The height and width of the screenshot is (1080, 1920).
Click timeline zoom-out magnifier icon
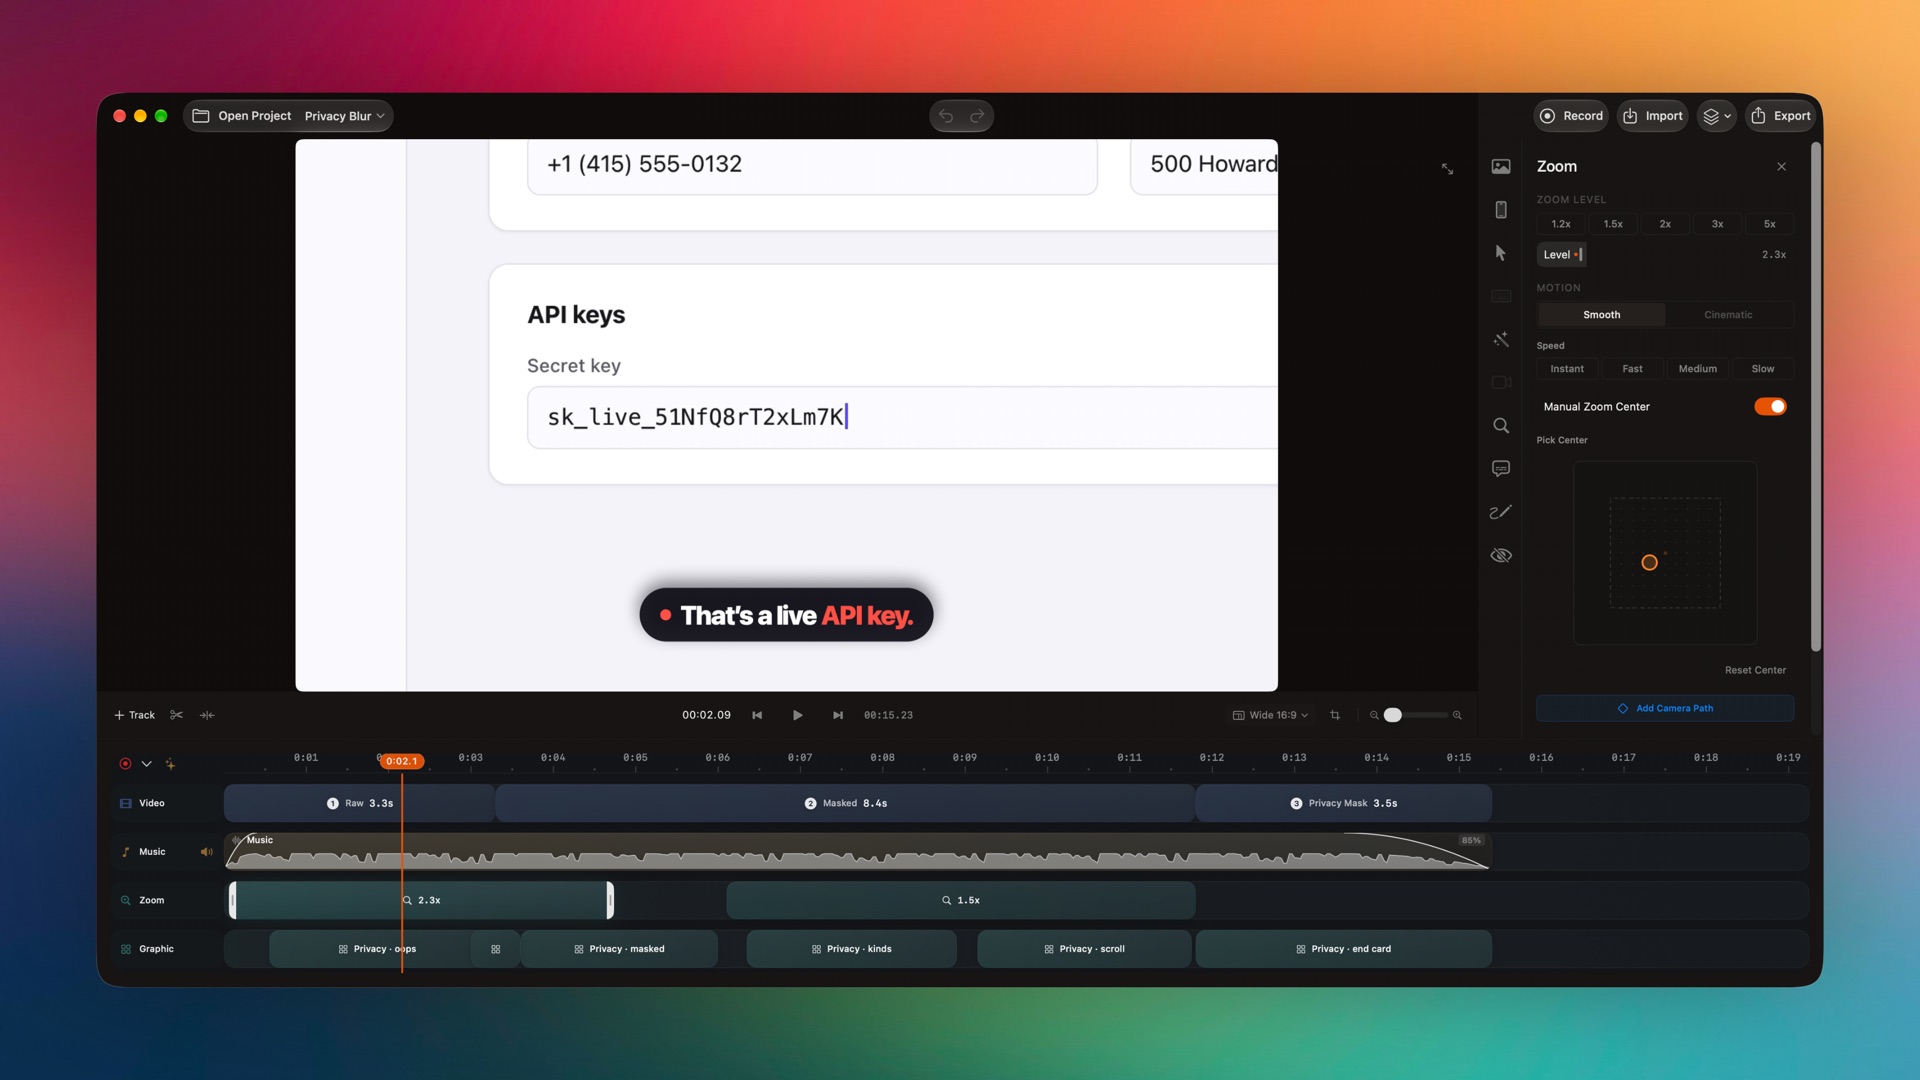(1374, 715)
